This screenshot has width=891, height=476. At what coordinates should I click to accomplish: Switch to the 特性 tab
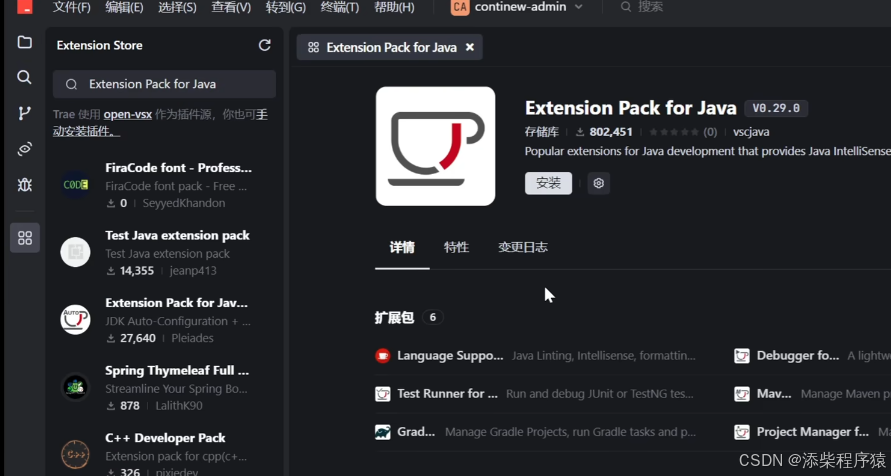(x=456, y=247)
